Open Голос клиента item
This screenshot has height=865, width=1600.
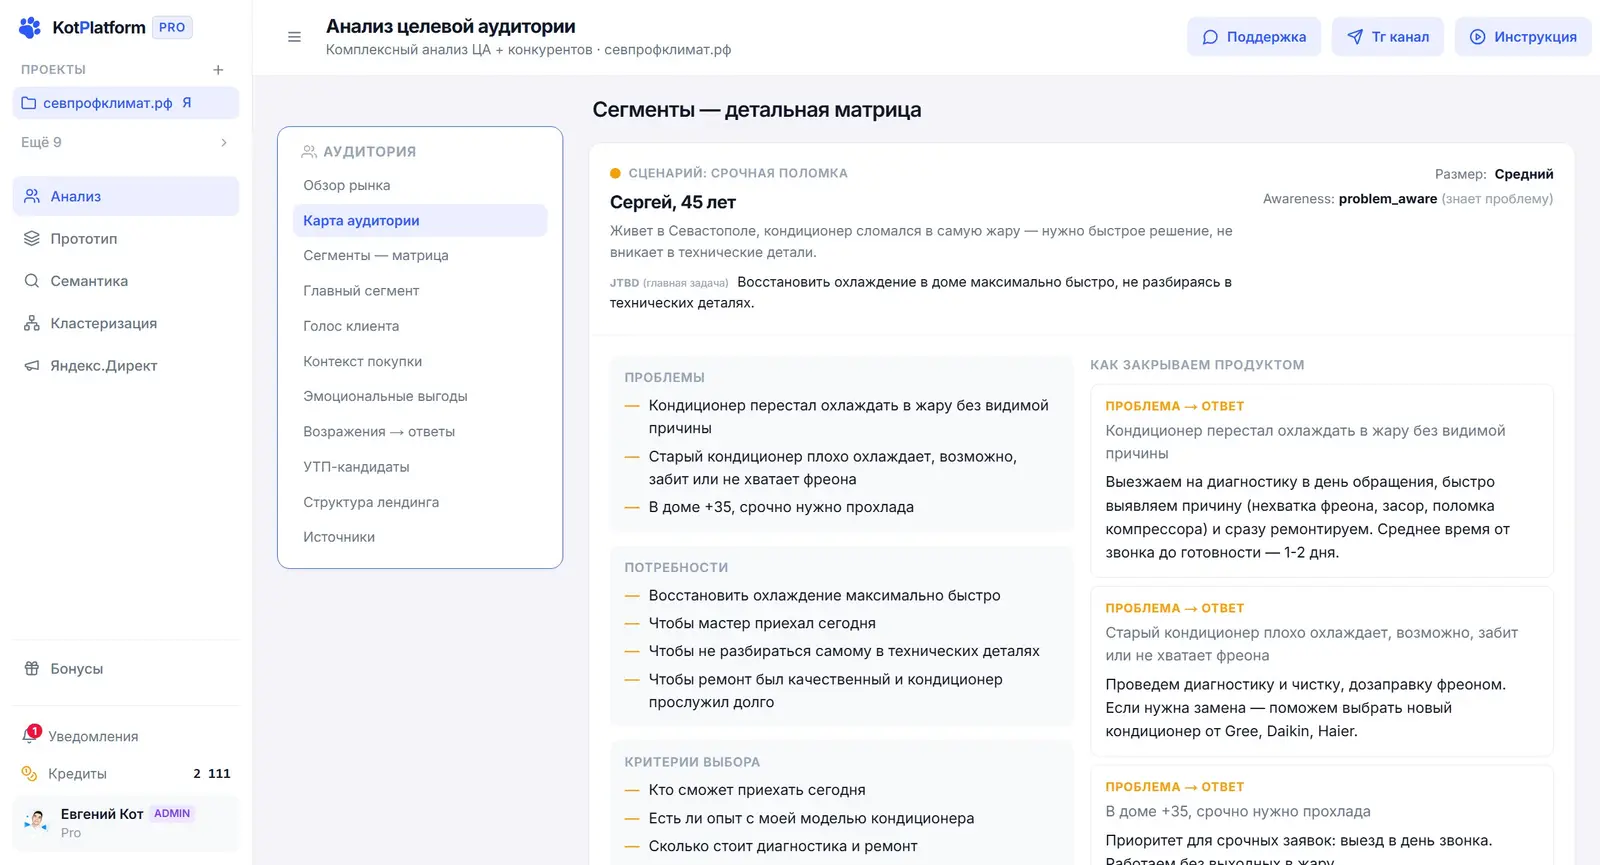point(420,326)
